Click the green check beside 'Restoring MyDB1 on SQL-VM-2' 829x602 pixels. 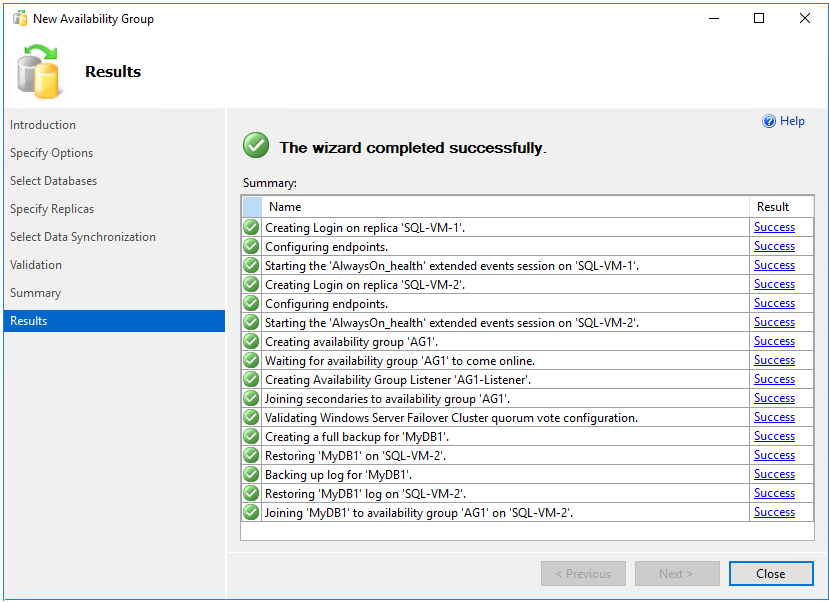(250, 454)
